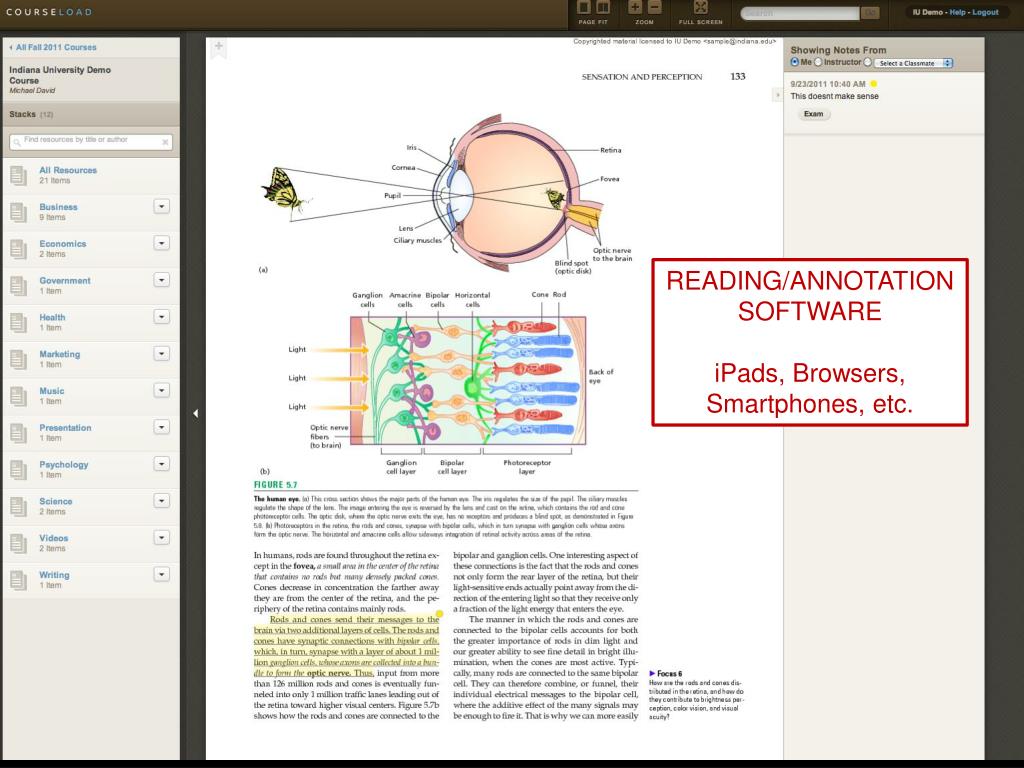Select the Me notes radio button
The image size is (1024, 768).
coord(795,62)
